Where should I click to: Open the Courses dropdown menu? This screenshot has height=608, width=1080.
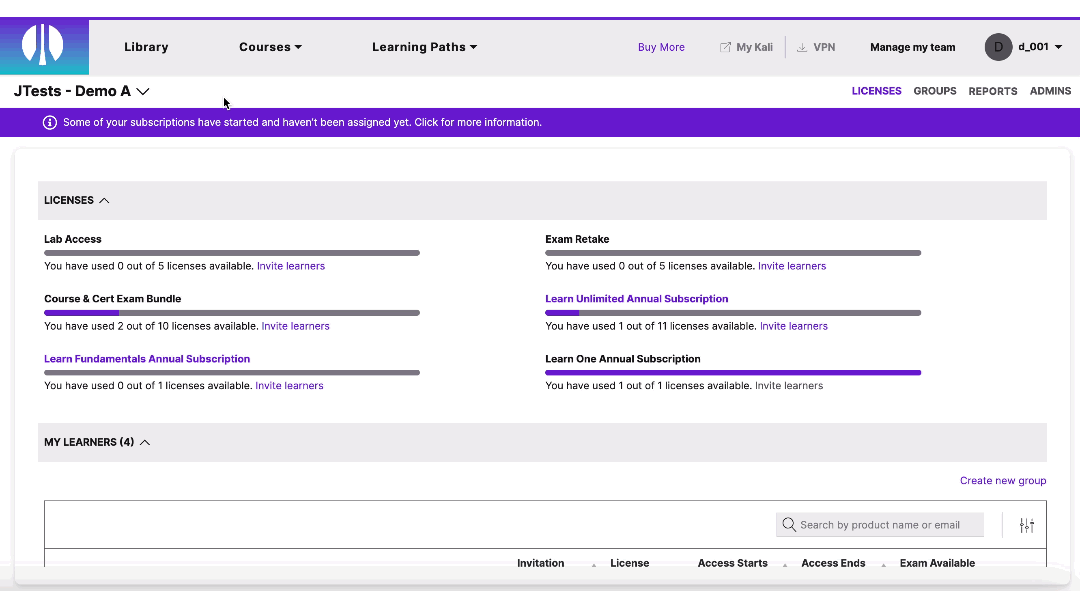point(270,46)
